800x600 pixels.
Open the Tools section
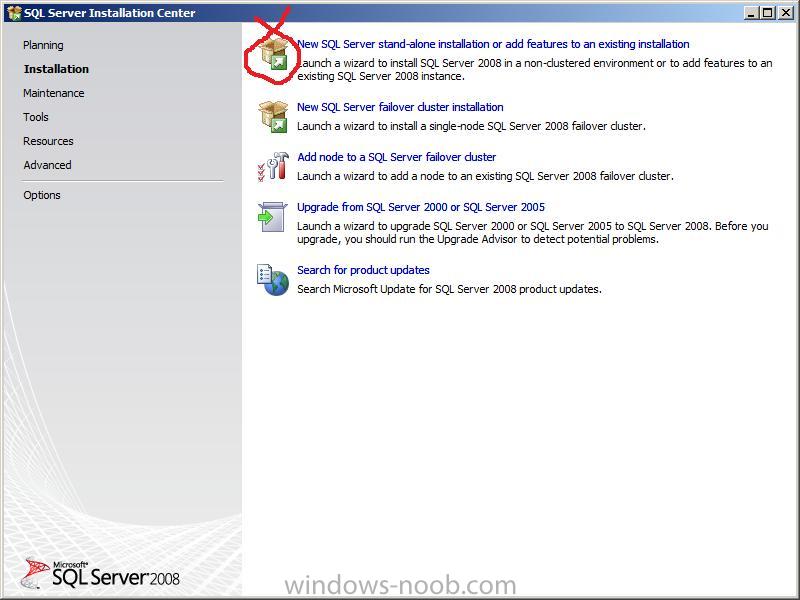pos(36,117)
